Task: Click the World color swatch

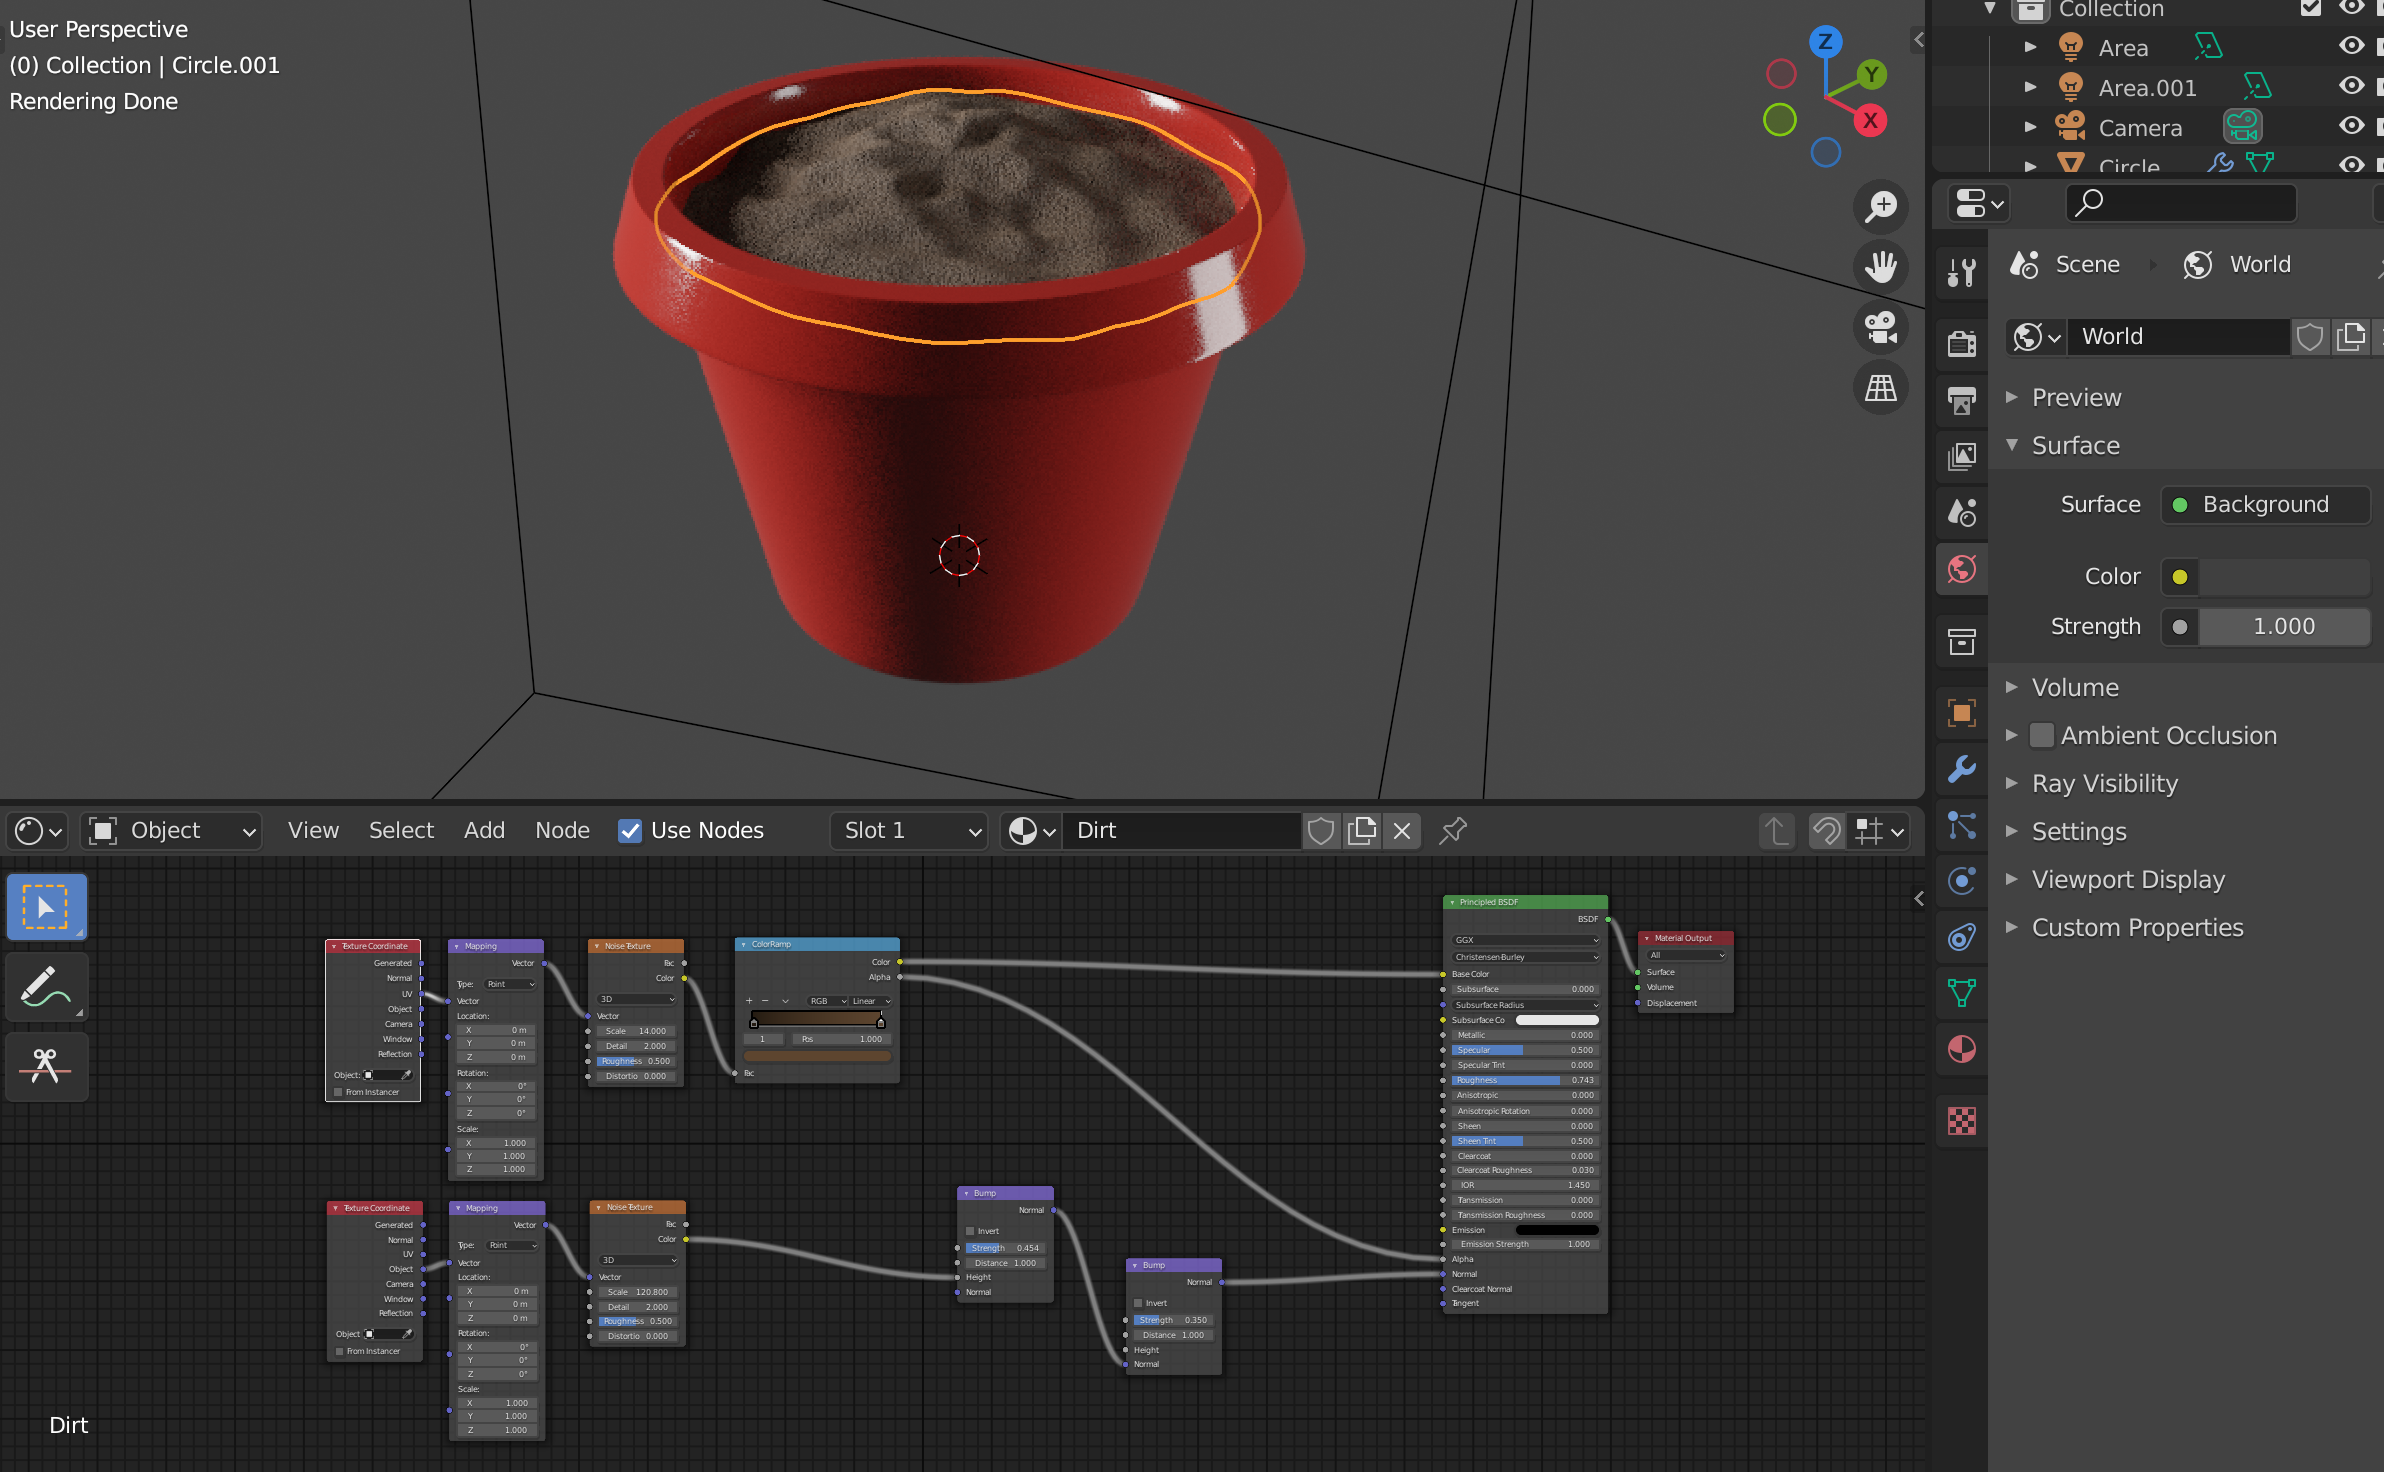Action: pos(2284,577)
